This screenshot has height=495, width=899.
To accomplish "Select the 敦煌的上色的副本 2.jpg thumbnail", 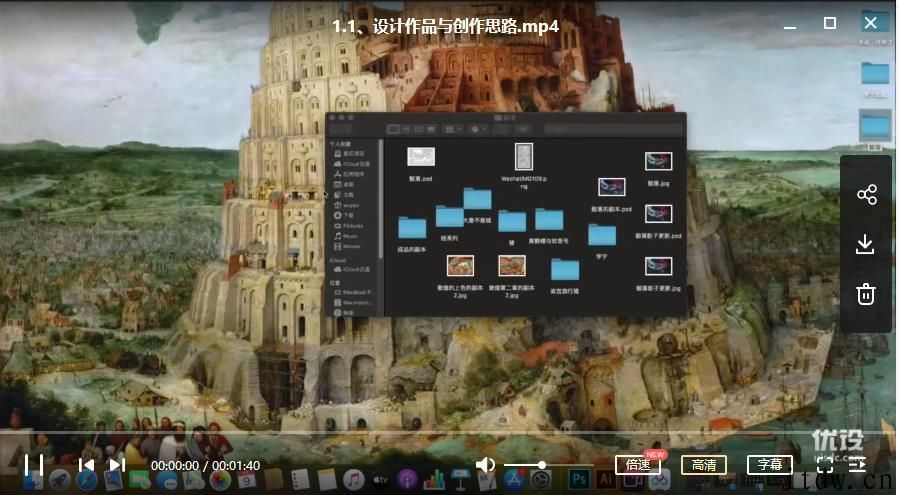I will (460, 266).
